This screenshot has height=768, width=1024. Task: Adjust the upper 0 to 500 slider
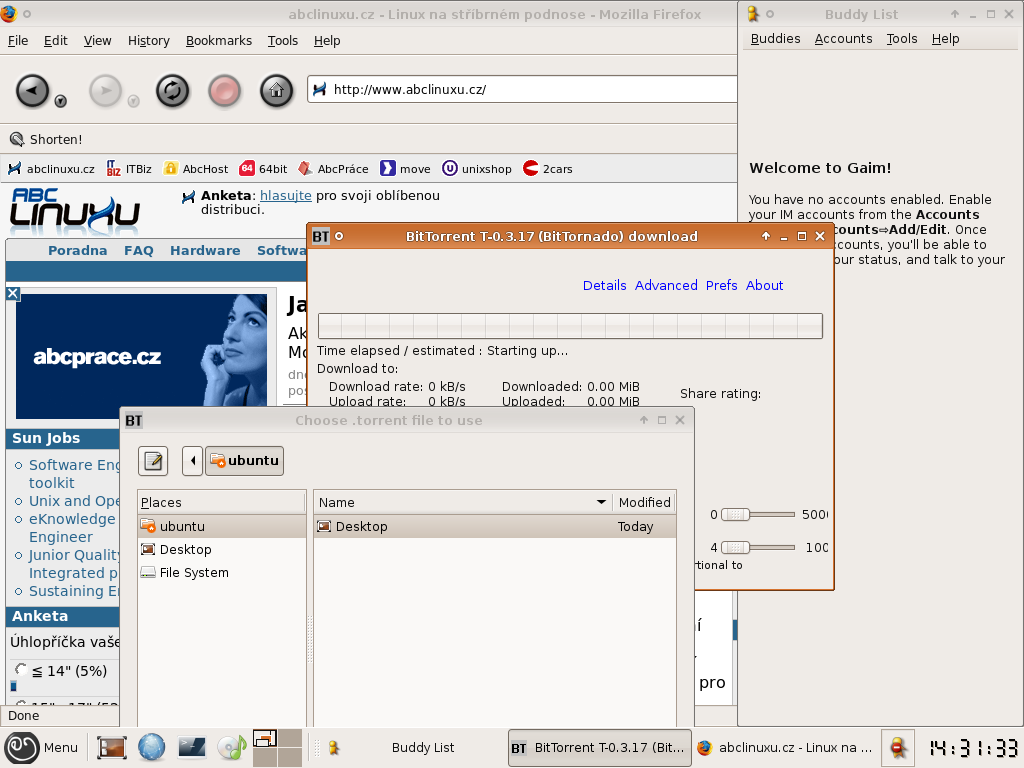click(x=758, y=515)
